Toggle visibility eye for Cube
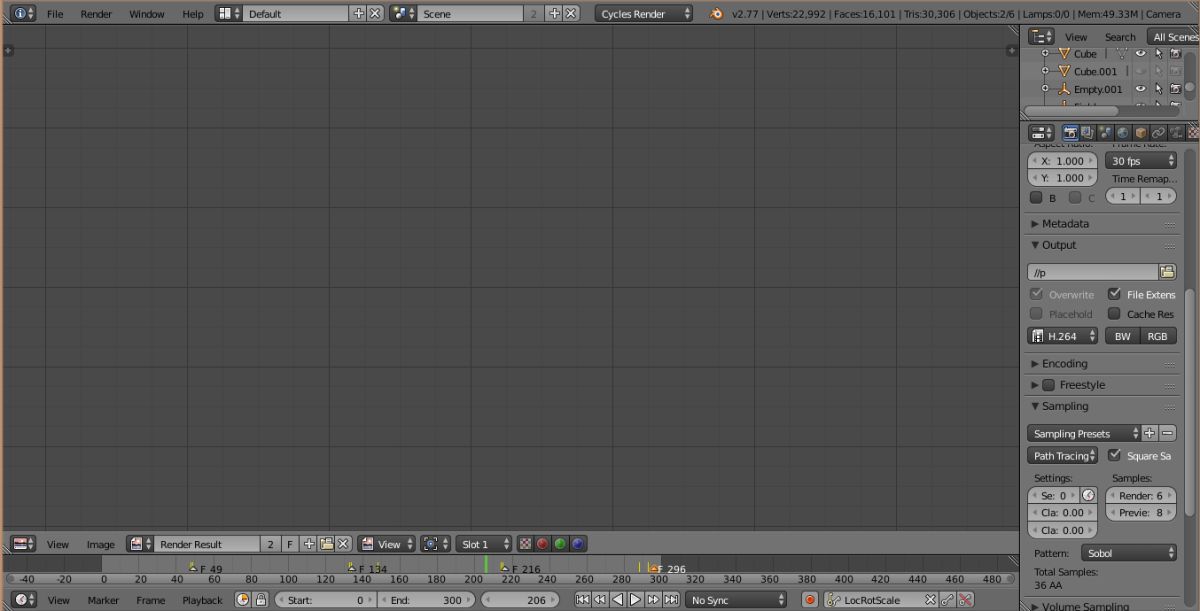The height and width of the screenshot is (611, 1200). (x=1140, y=53)
